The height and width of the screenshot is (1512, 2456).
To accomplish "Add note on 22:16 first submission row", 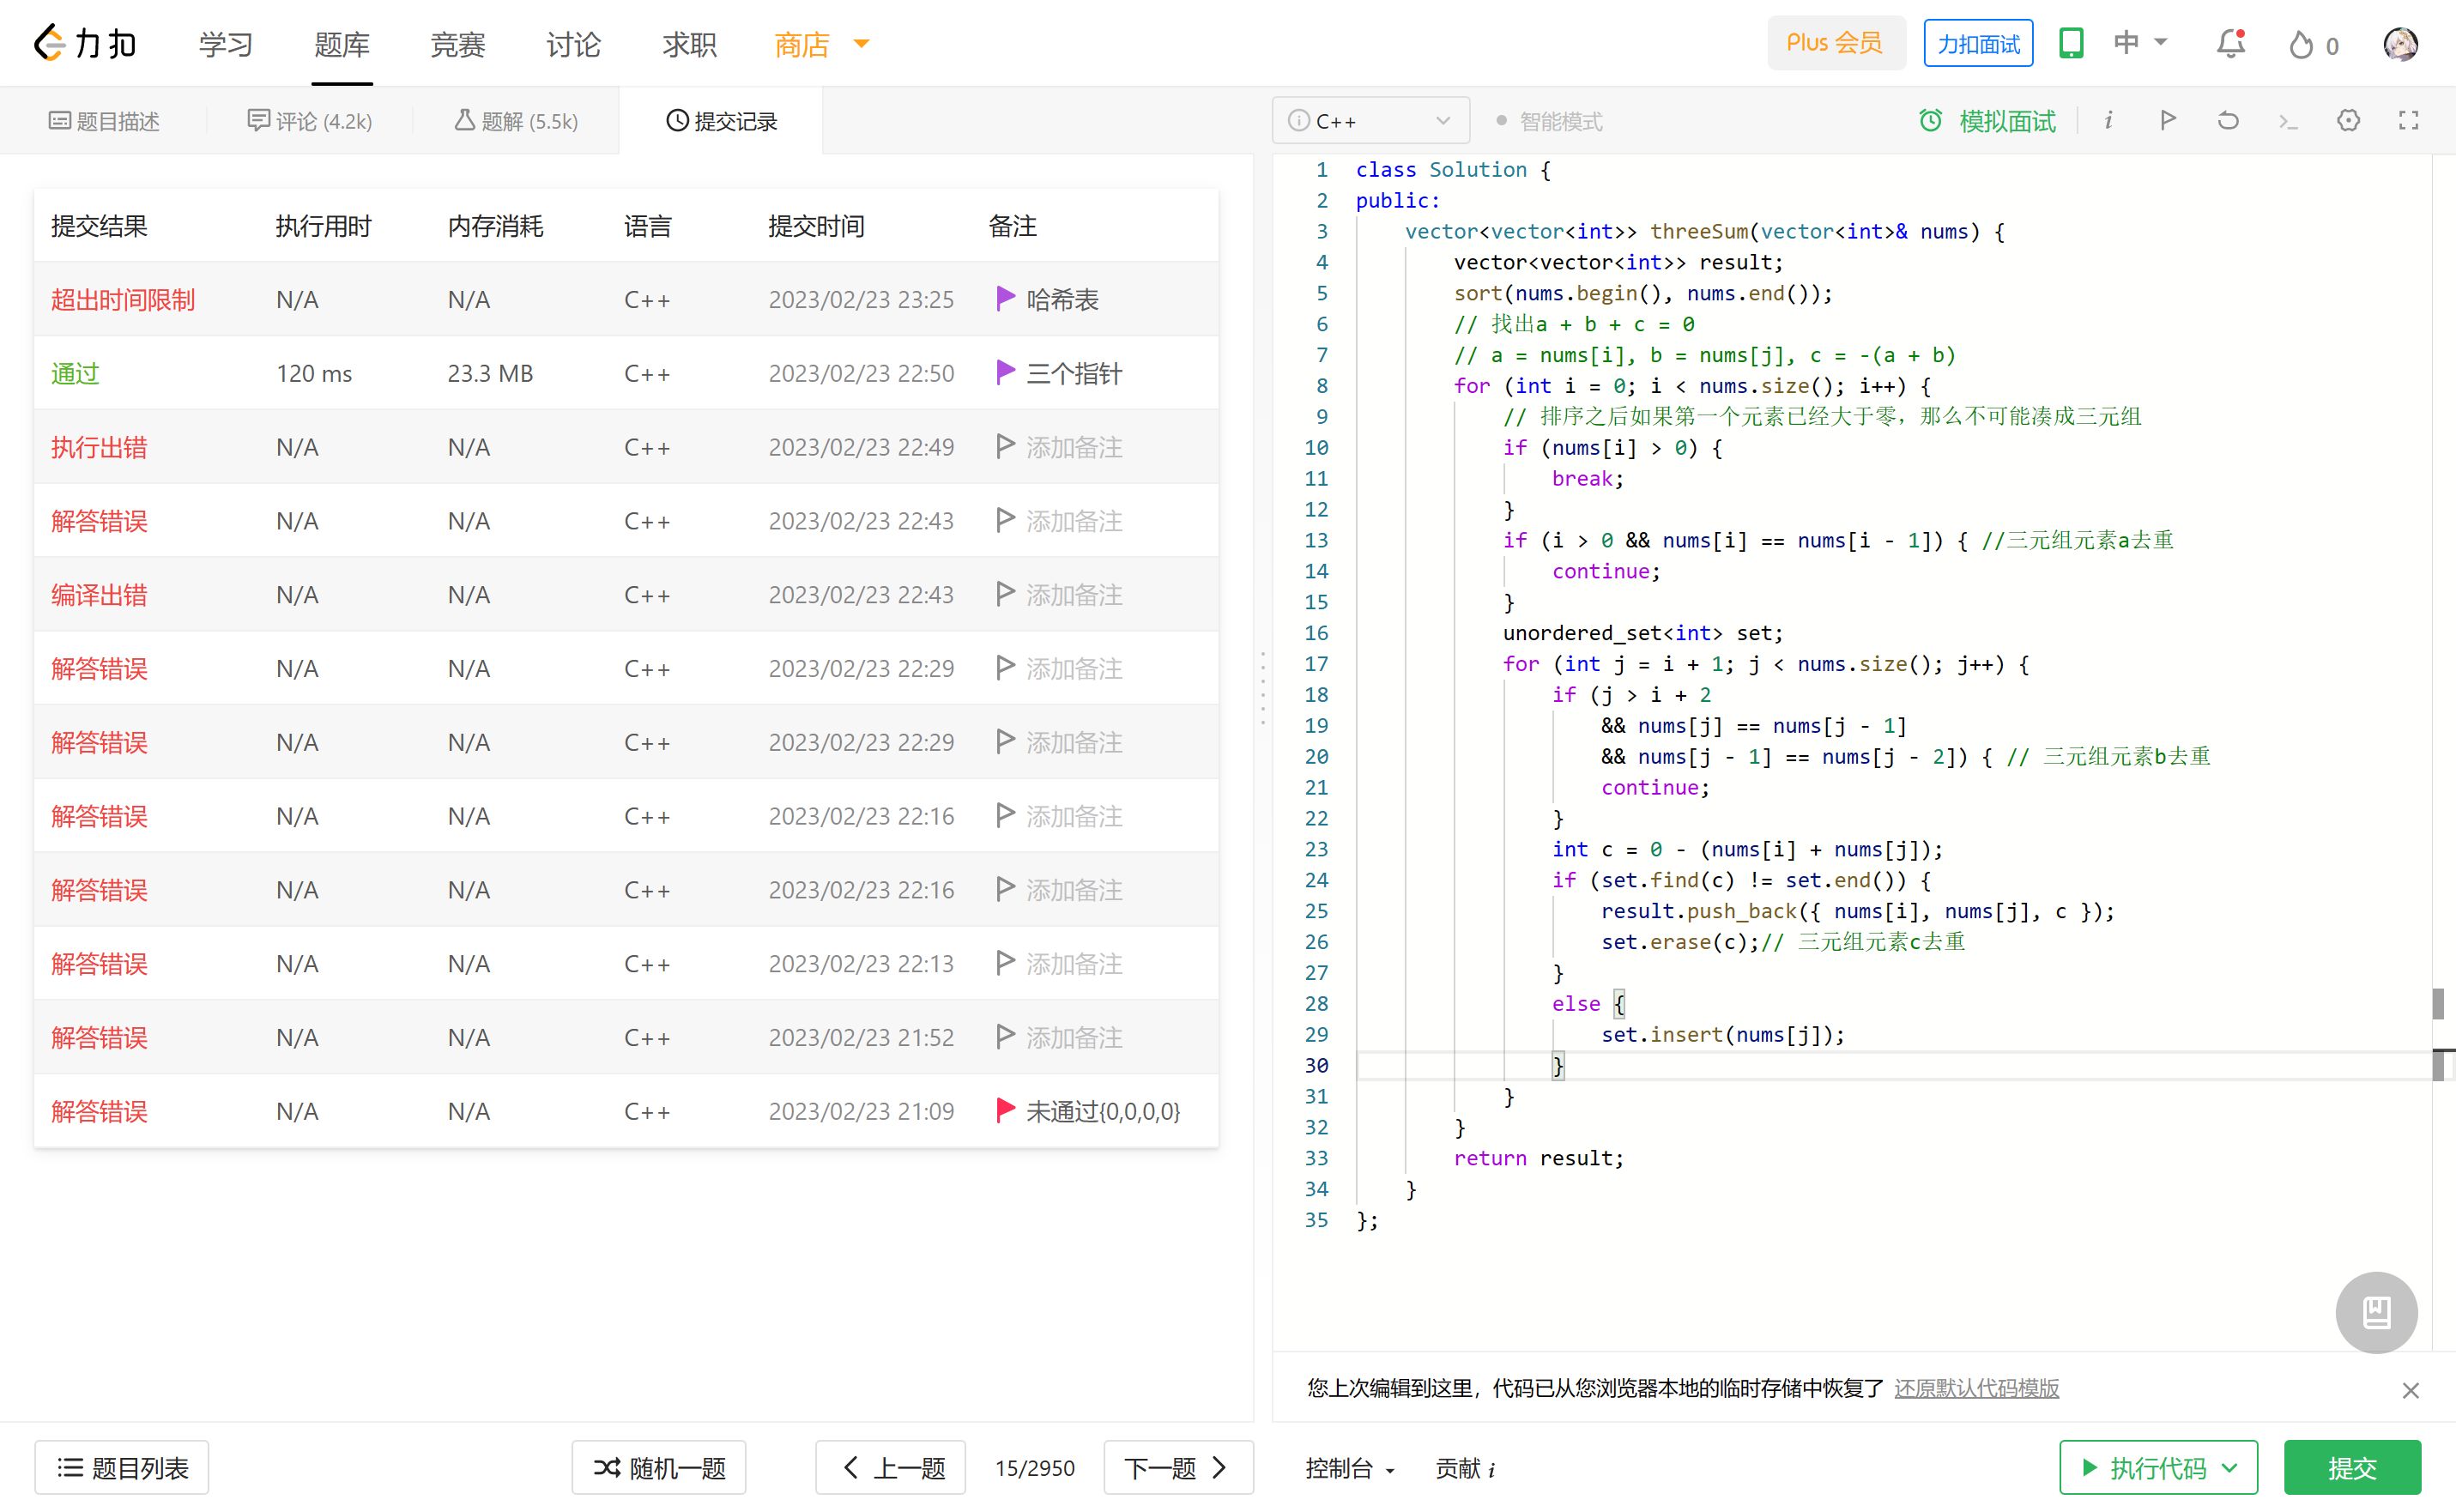I will pyautogui.click(x=1074, y=816).
